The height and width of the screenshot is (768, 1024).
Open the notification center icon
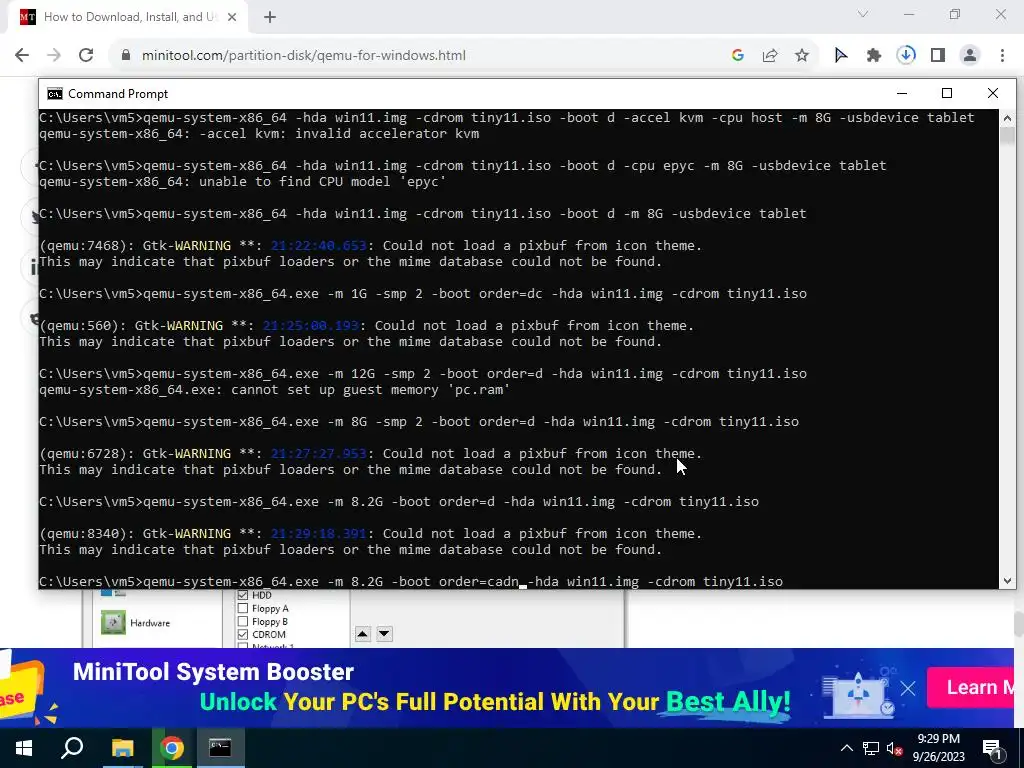pyautogui.click(x=992, y=748)
